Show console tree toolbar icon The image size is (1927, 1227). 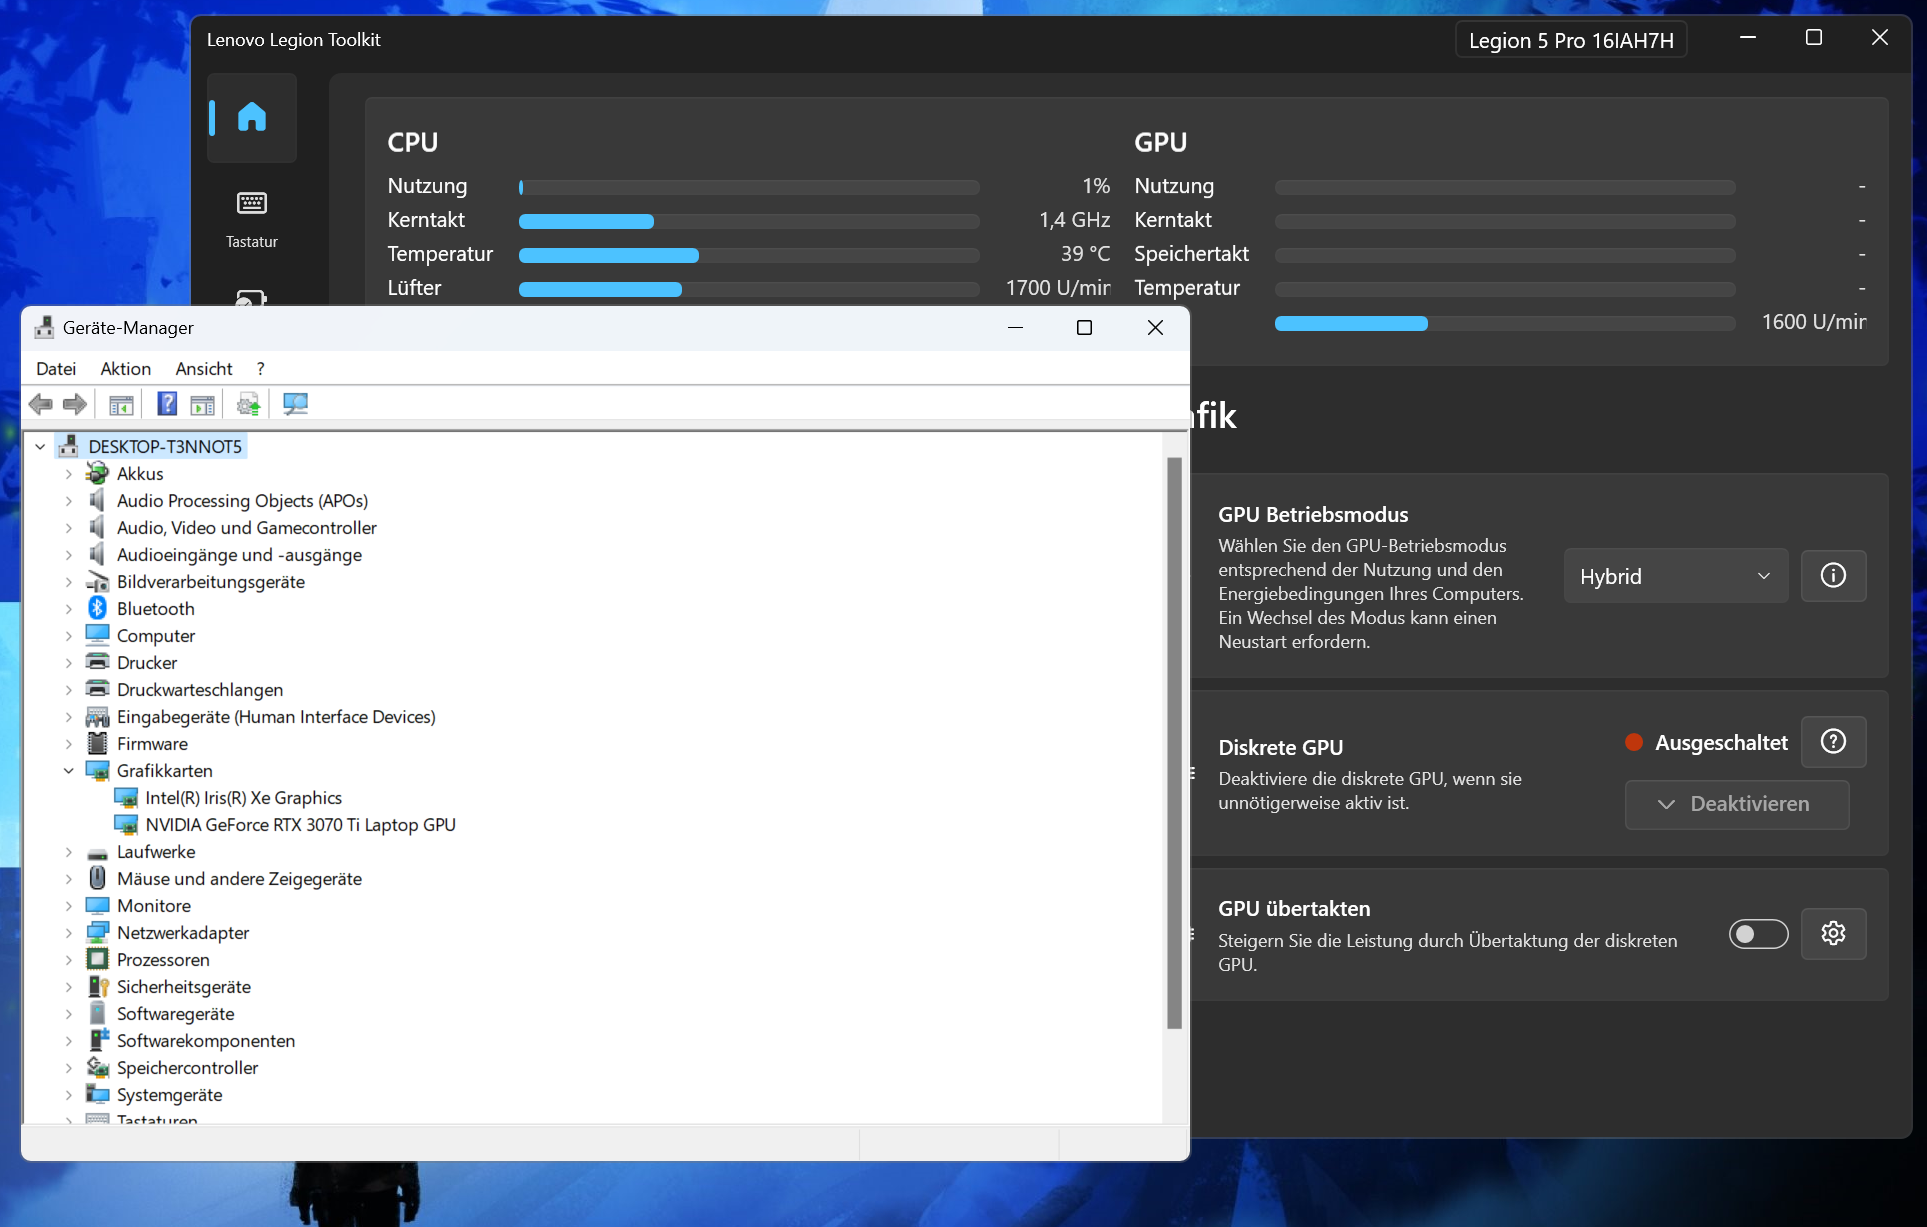click(121, 404)
